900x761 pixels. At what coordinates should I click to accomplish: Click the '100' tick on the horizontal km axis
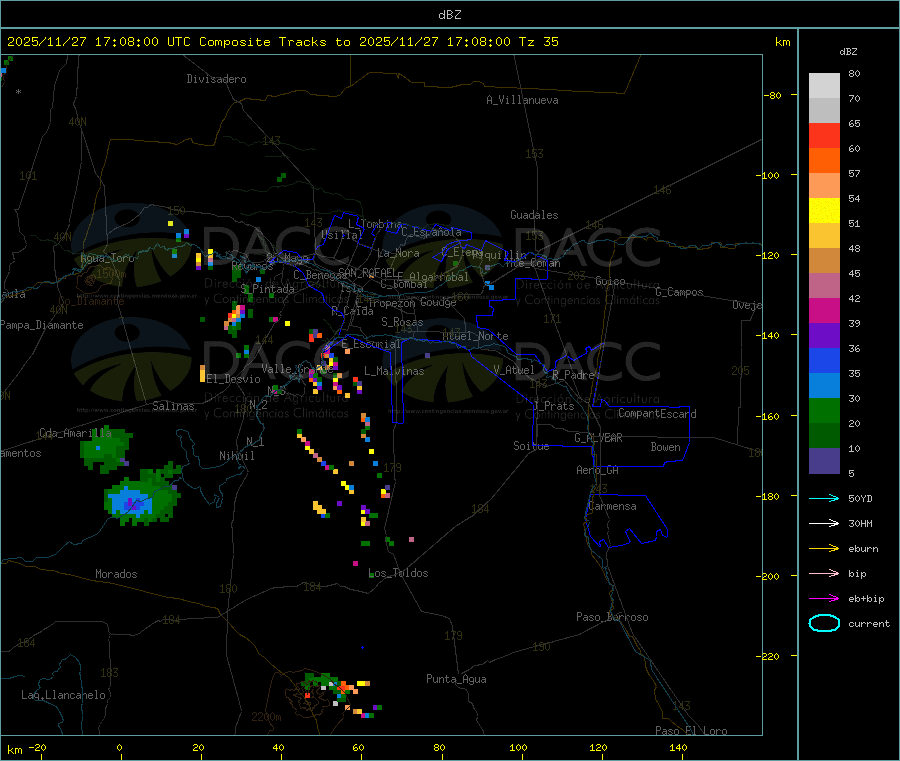pos(518,747)
